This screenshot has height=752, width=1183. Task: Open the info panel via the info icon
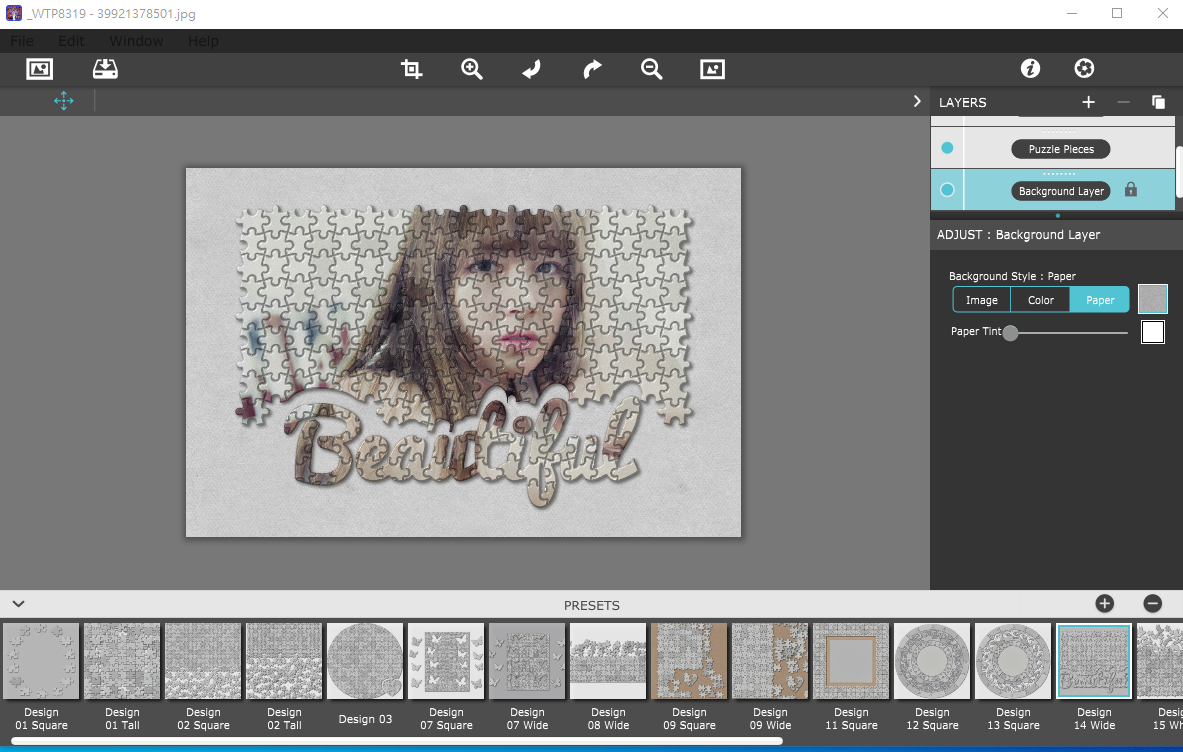(x=1030, y=69)
